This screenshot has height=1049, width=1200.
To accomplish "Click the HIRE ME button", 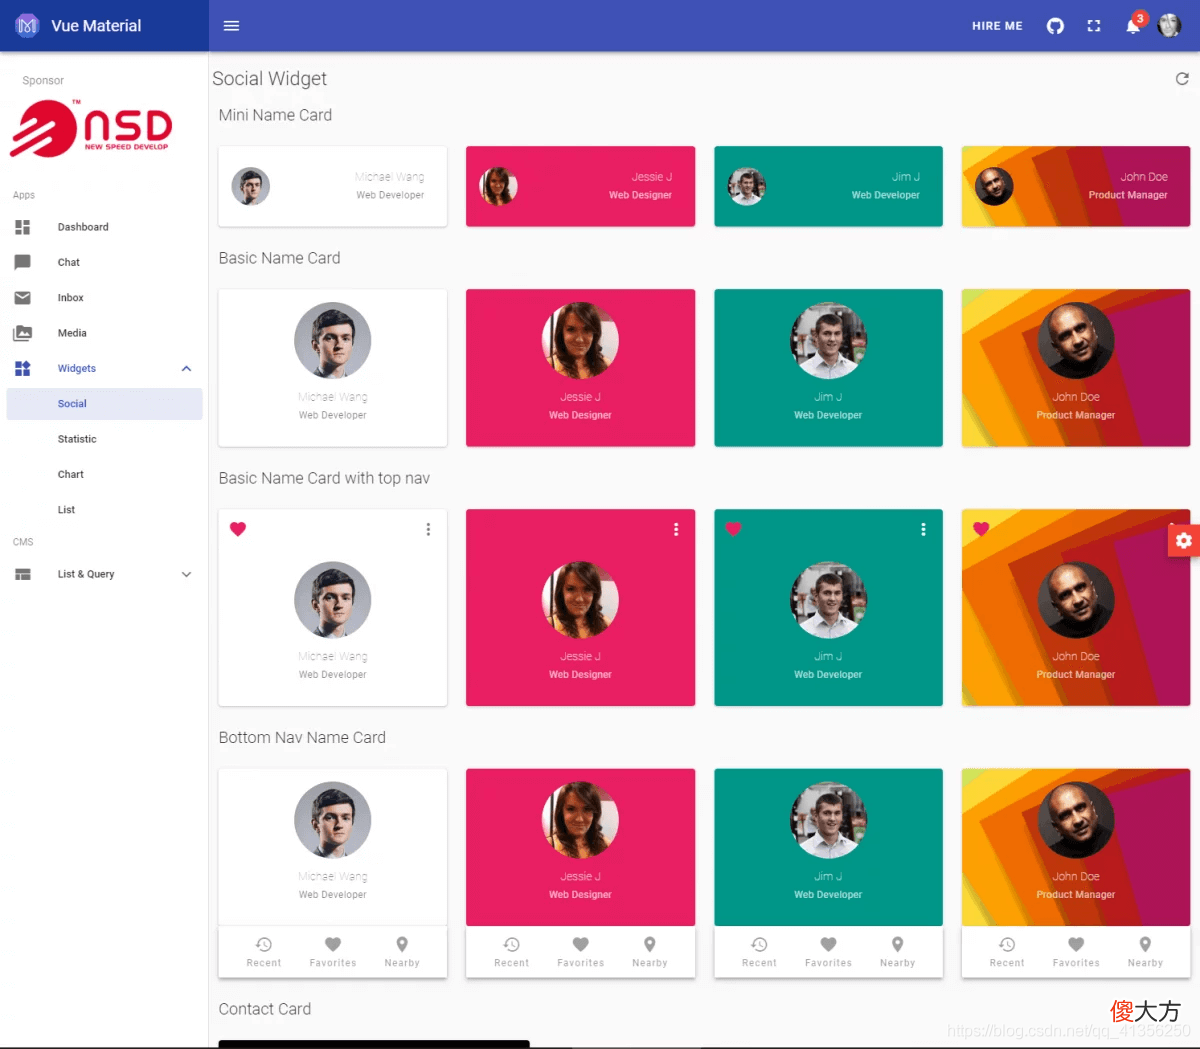I will (997, 26).
